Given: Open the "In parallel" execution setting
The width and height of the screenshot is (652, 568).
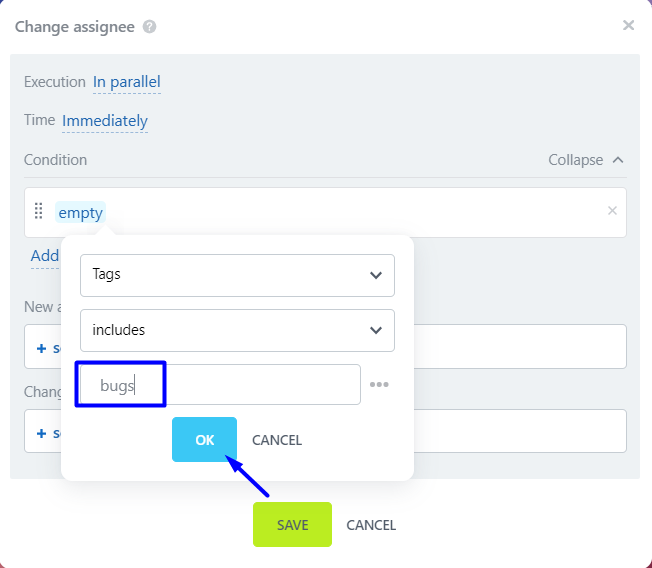Looking at the screenshot, I should (126, 82).
